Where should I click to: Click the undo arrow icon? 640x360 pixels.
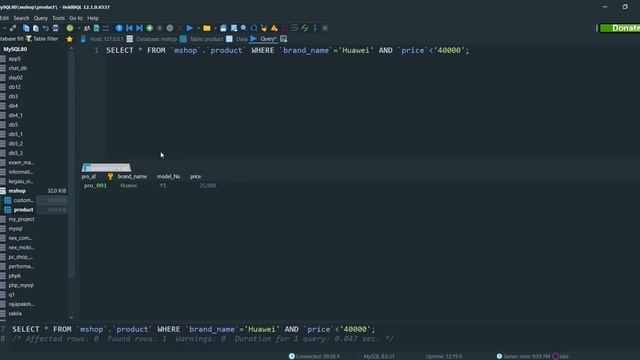point(45,28)
